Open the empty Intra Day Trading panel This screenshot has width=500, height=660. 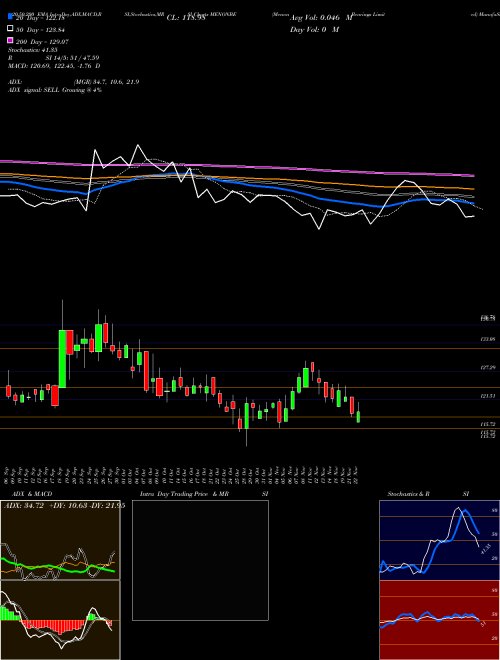[200, 560]
